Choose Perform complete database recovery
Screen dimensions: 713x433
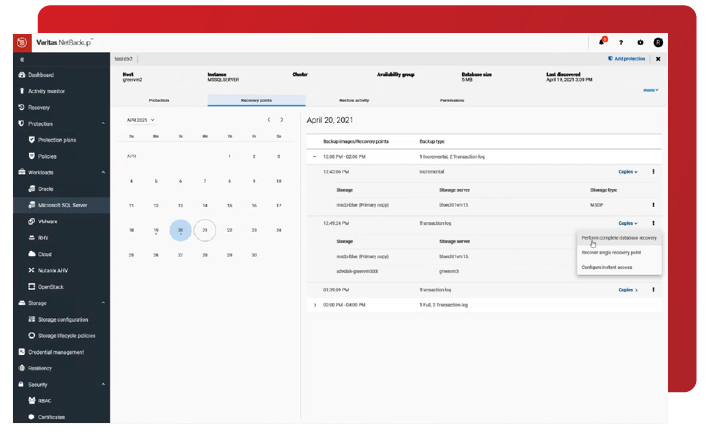[619, 238]
